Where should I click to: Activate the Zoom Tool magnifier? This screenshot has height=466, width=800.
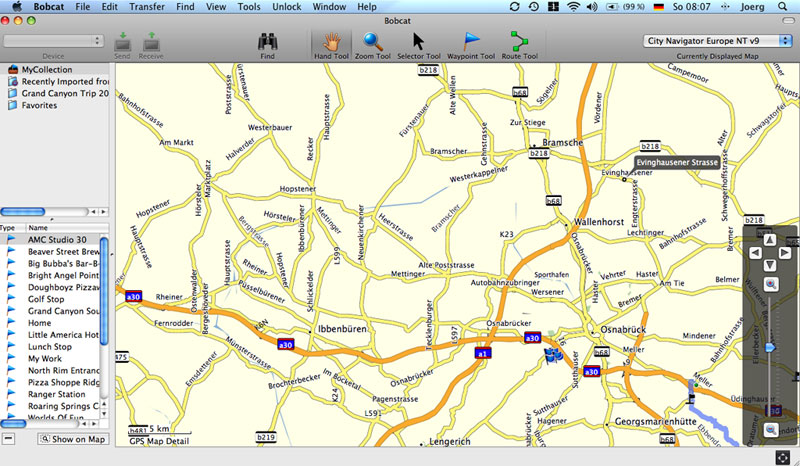tap(372, 44)
